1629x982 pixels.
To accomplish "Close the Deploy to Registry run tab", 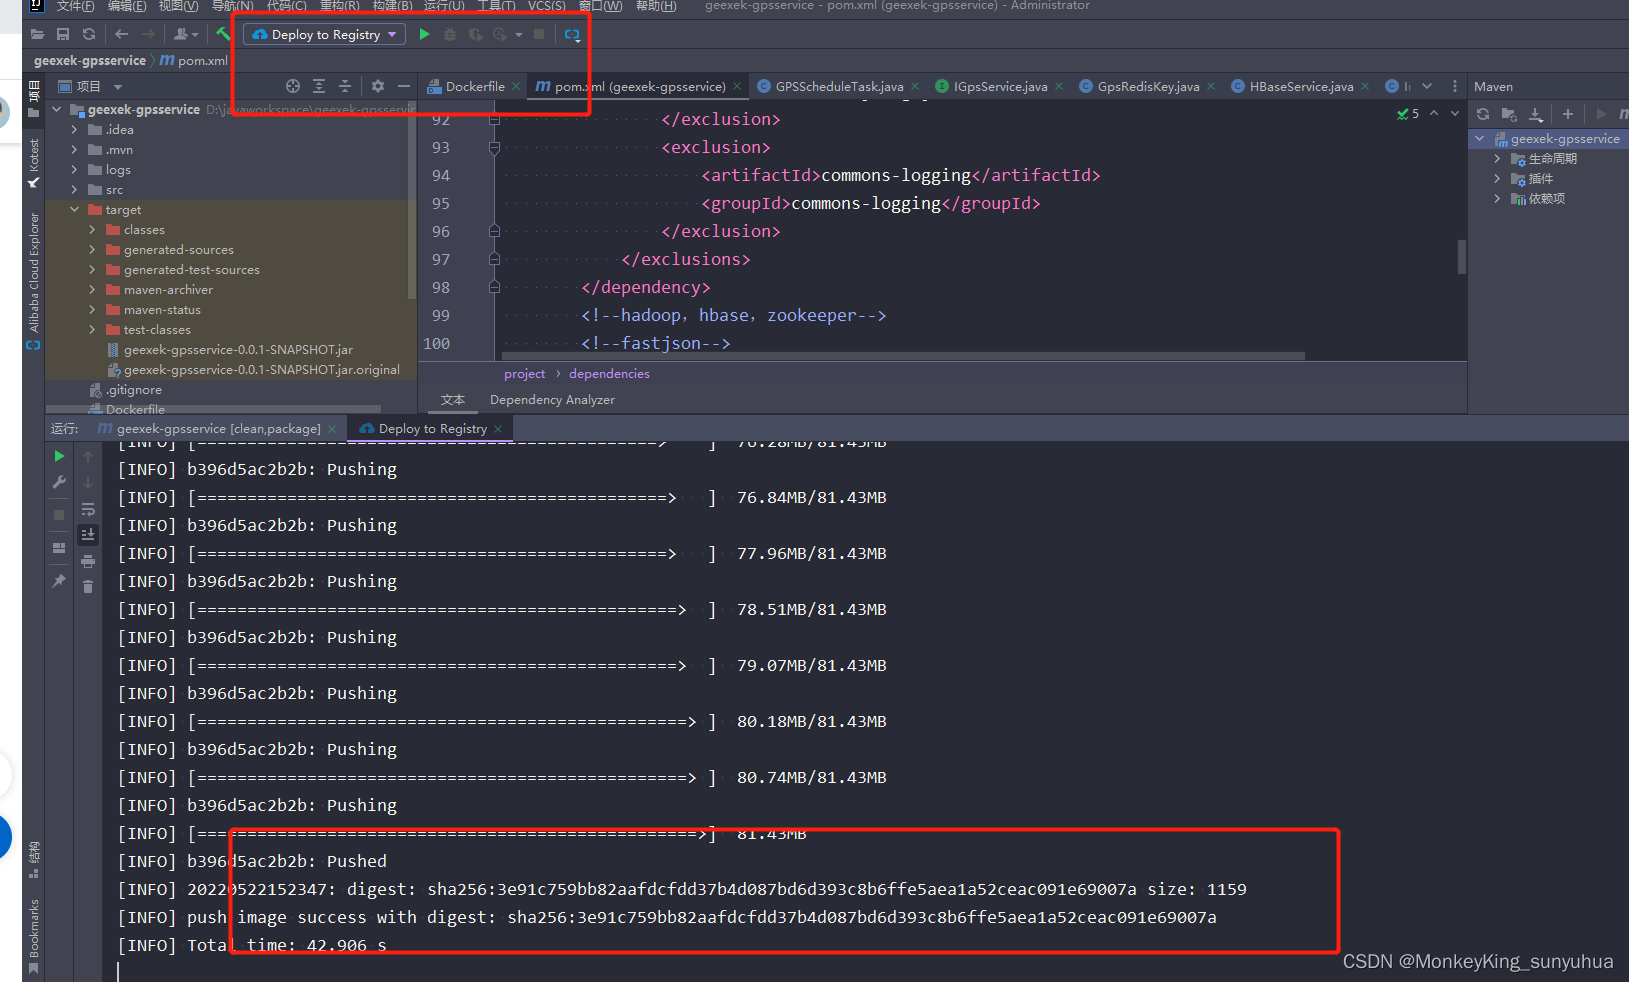I will click(498, 429).
